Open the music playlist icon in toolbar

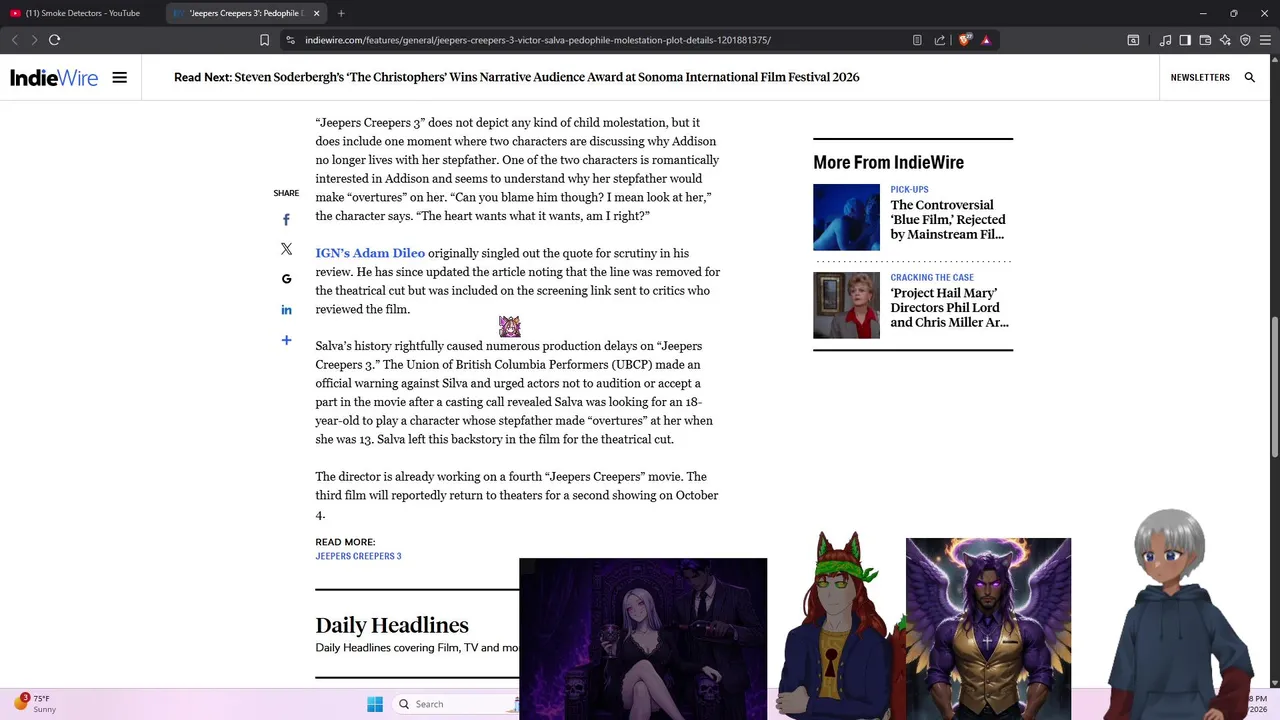1165,40
